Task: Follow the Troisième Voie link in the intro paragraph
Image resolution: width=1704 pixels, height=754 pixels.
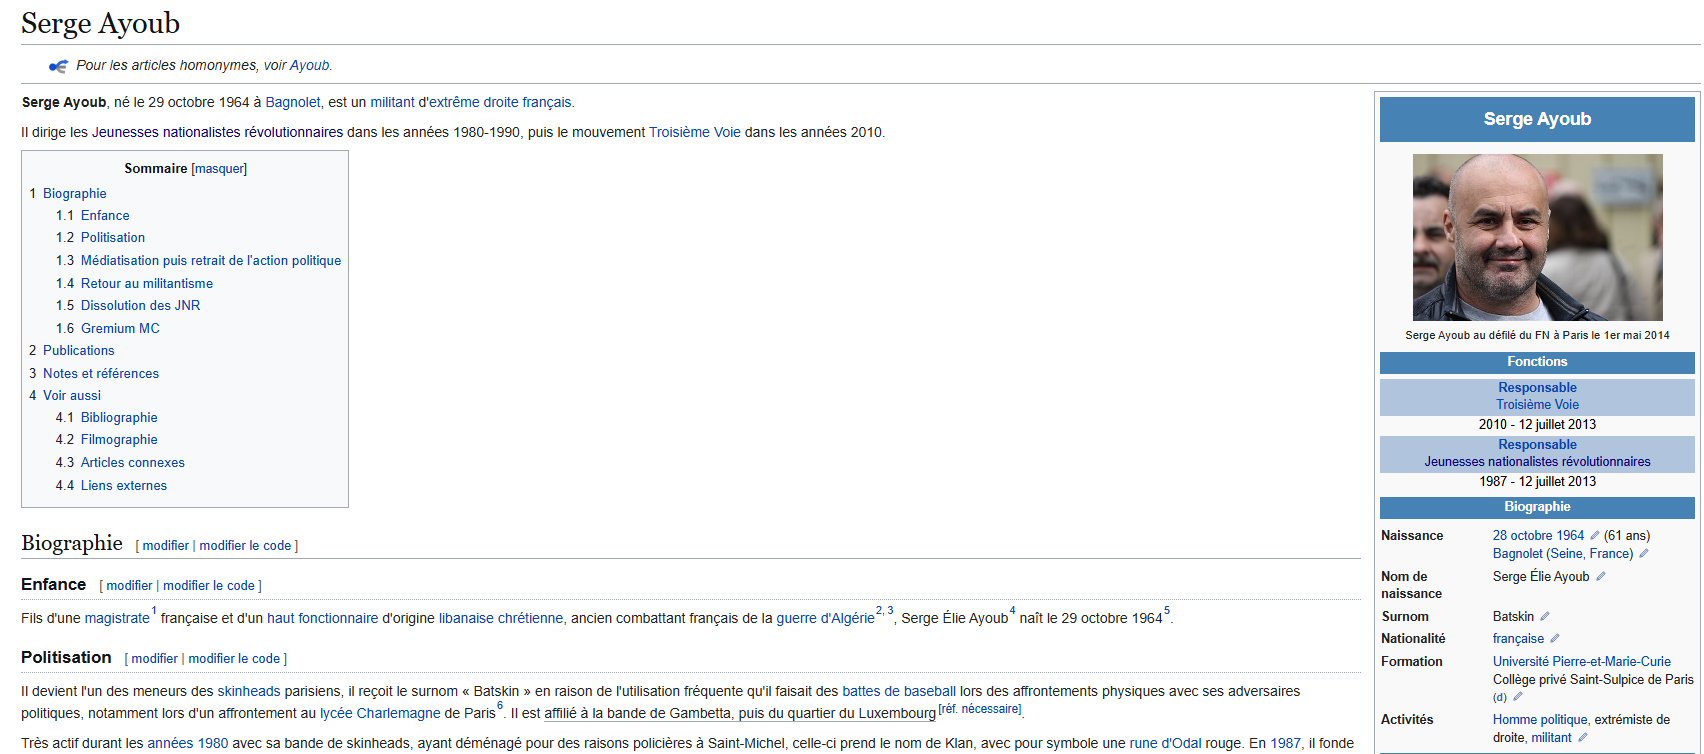Action: click(695, 133)
